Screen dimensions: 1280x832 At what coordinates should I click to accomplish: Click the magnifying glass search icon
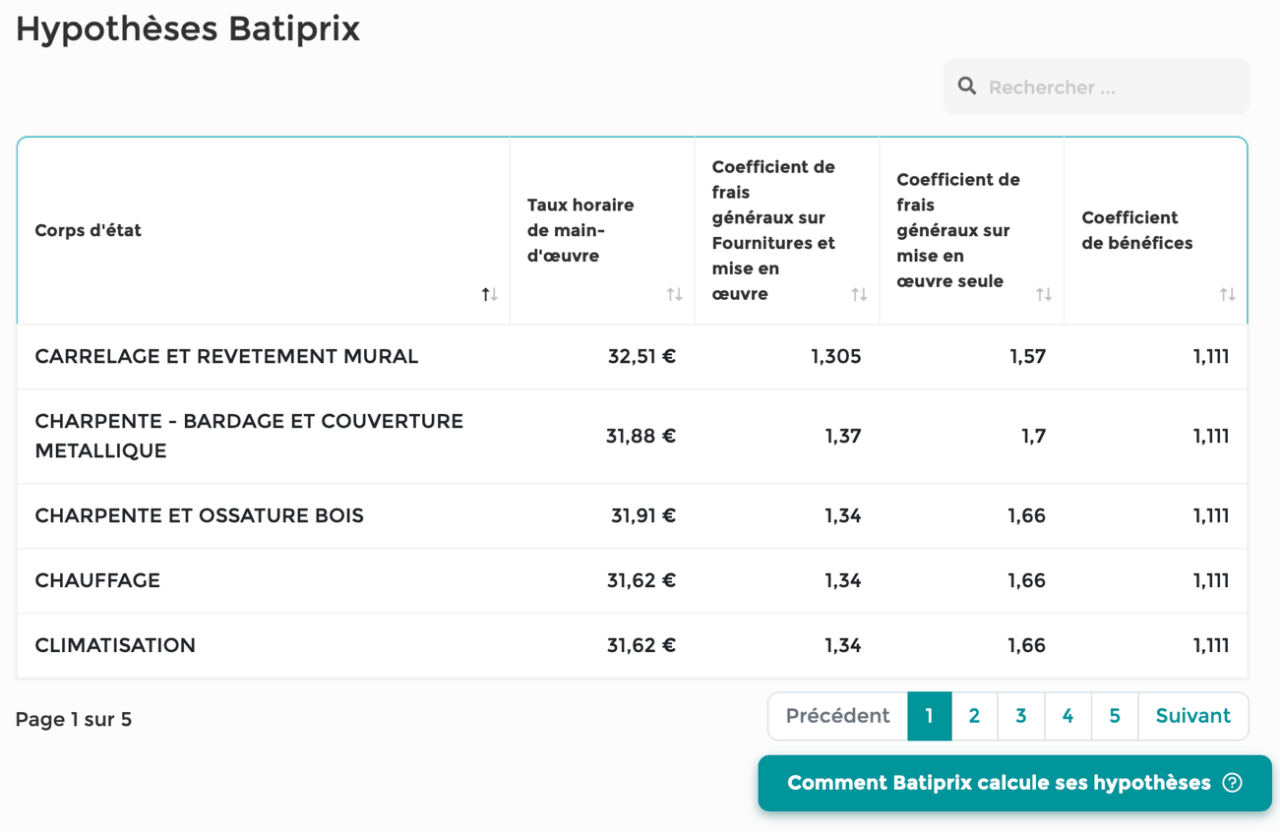[x=966, y=85]
